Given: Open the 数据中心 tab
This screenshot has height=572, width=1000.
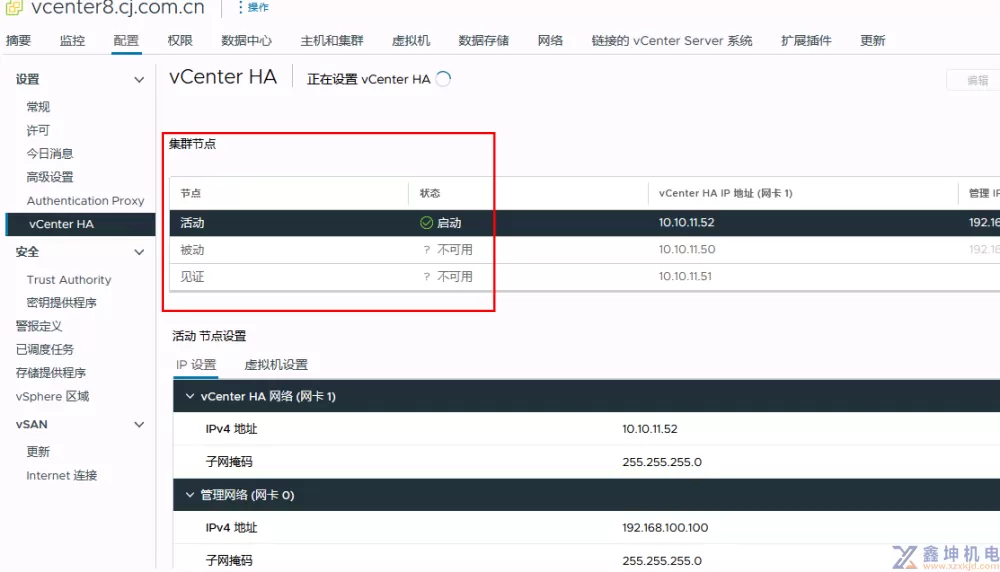Looking at the screenshot, I should coord(246,41).
